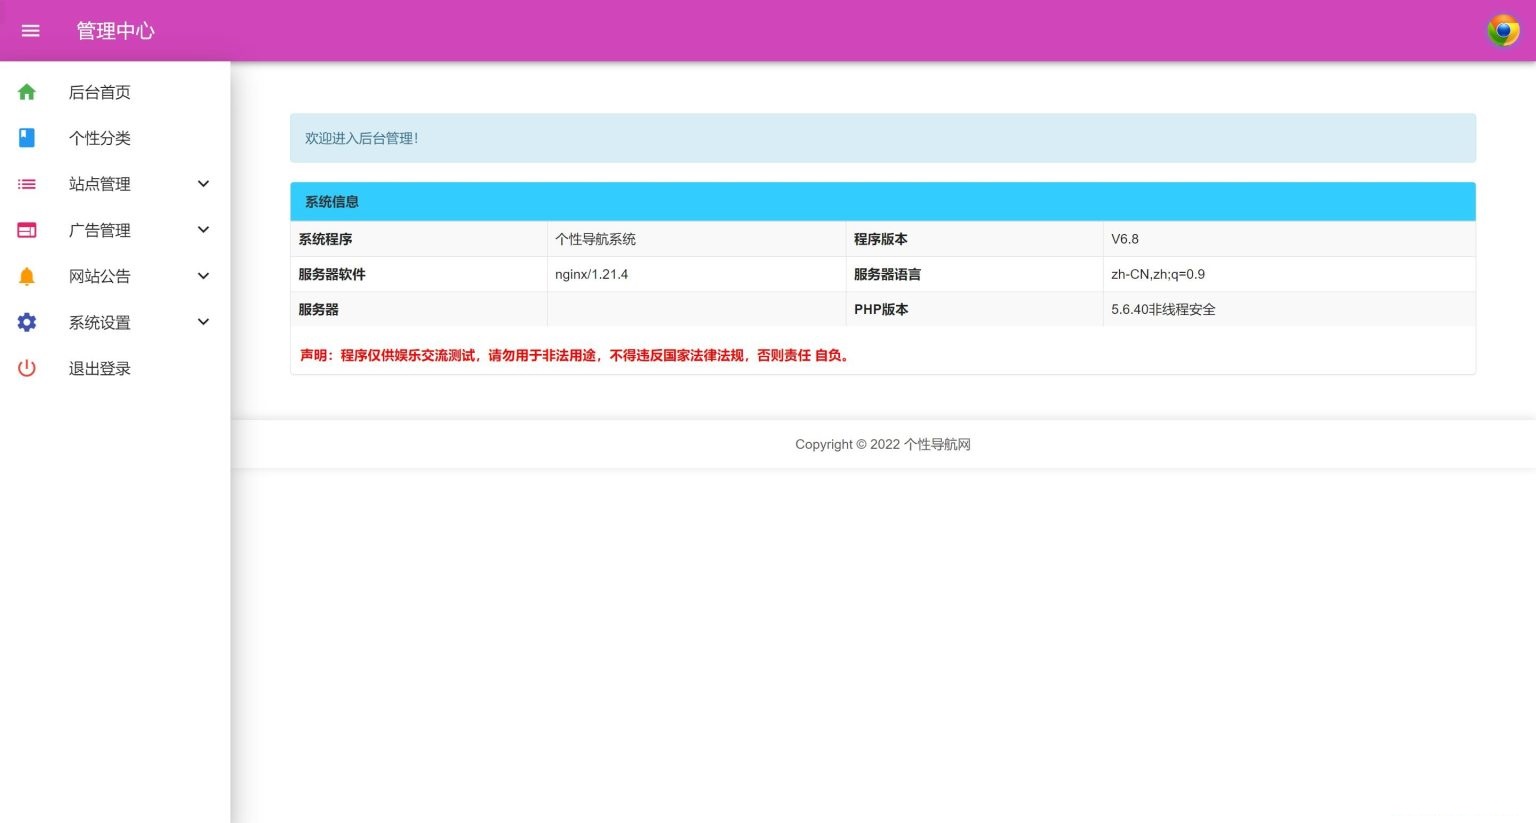
Task: Click the green home icon beside 后台首页
Action: click(x=26, y=92)
